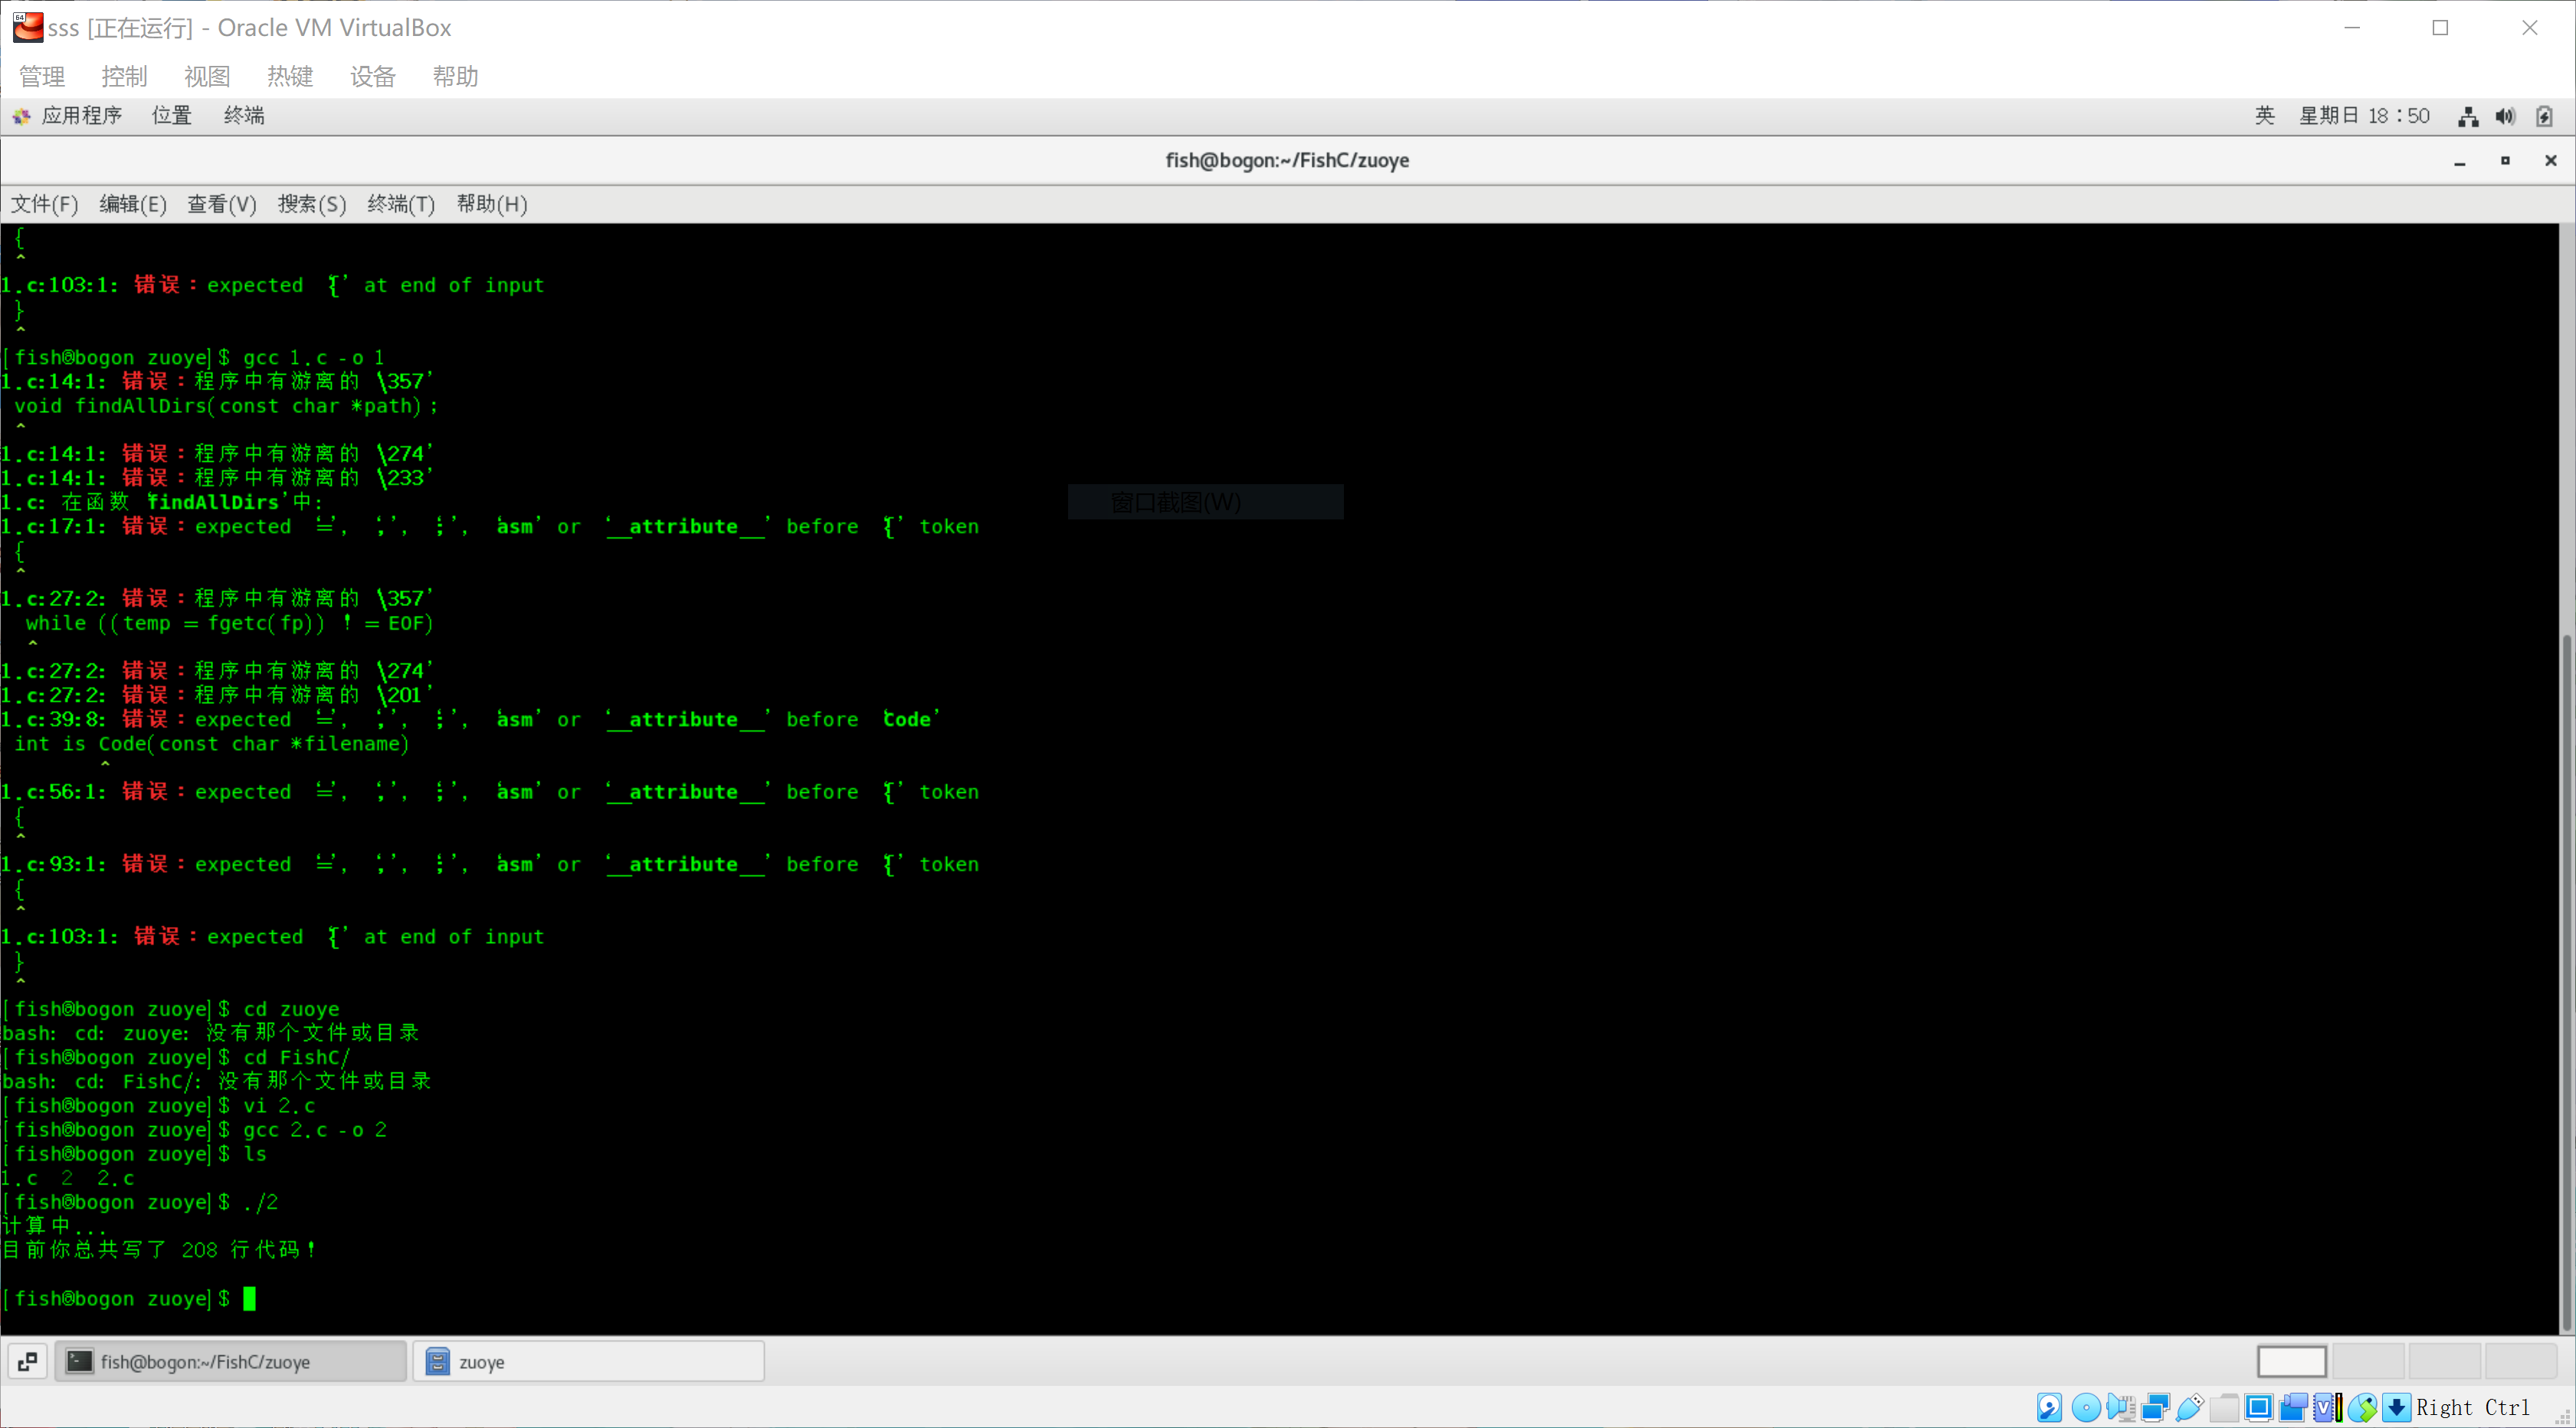Select the first workspace switcher box
Image resolution: width=2576 pixels, height=1428 pixels.
2291,1361
